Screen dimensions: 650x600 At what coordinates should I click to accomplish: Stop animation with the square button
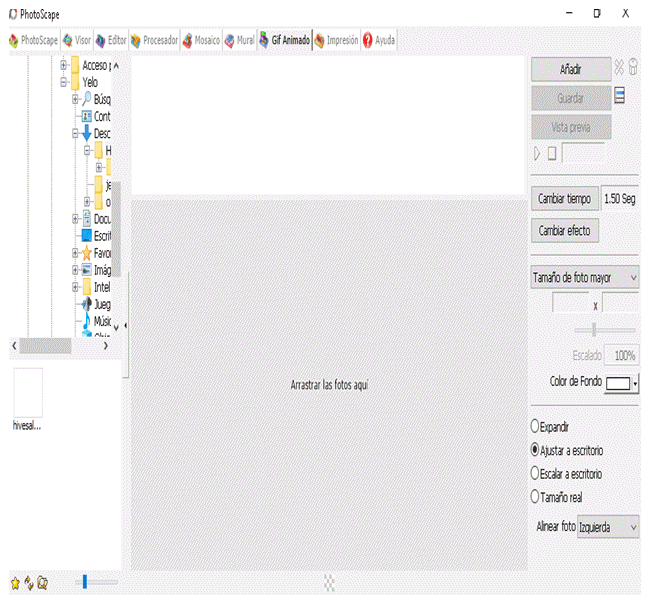552,154
